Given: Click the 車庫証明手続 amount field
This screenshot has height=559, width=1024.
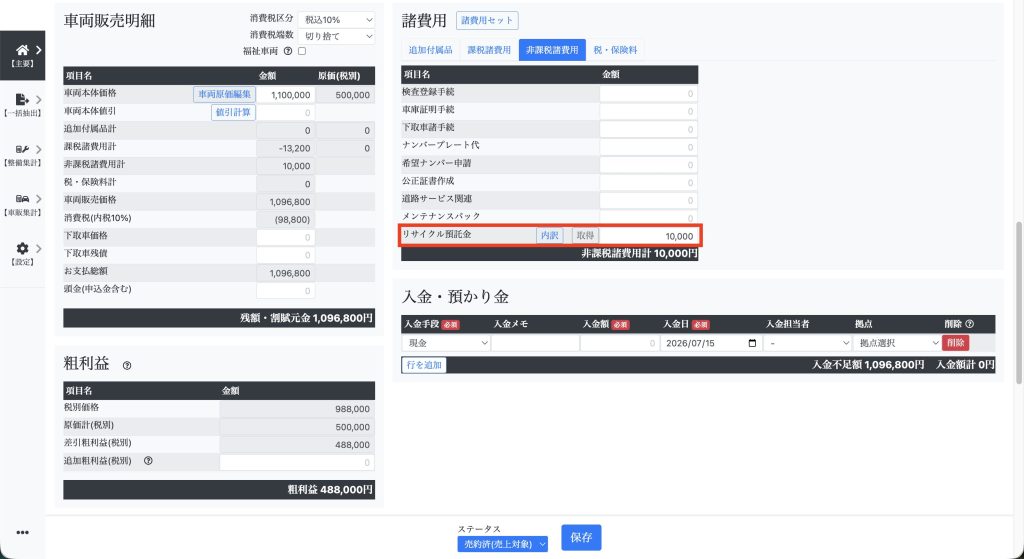Looking at the screenshot, I should pyautogui.click(x=648, y=111).
